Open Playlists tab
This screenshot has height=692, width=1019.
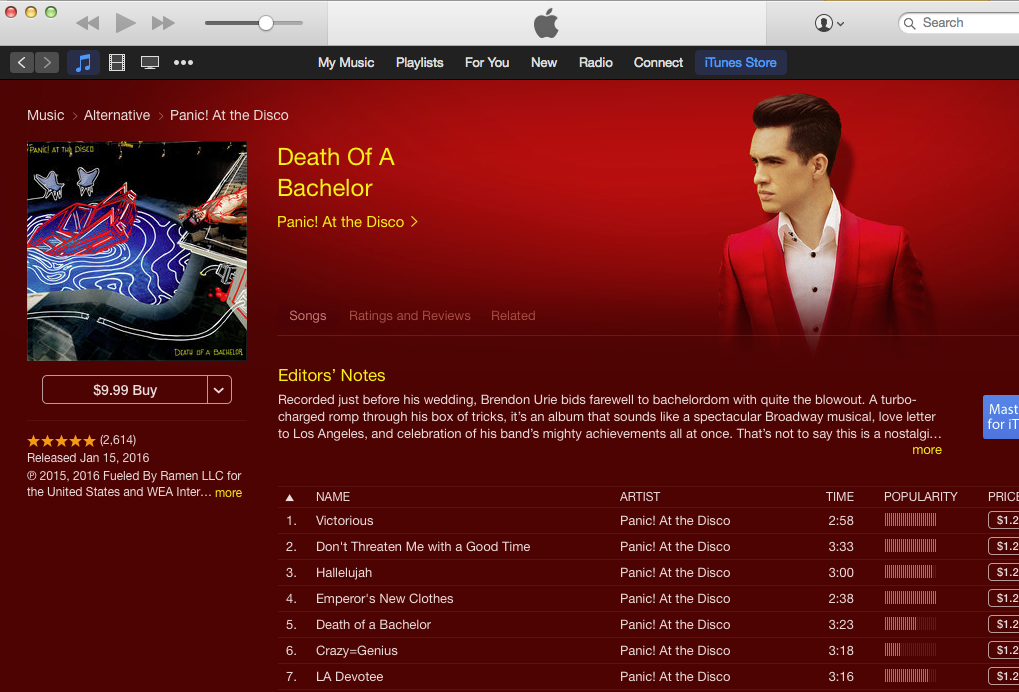pos(420,62)
